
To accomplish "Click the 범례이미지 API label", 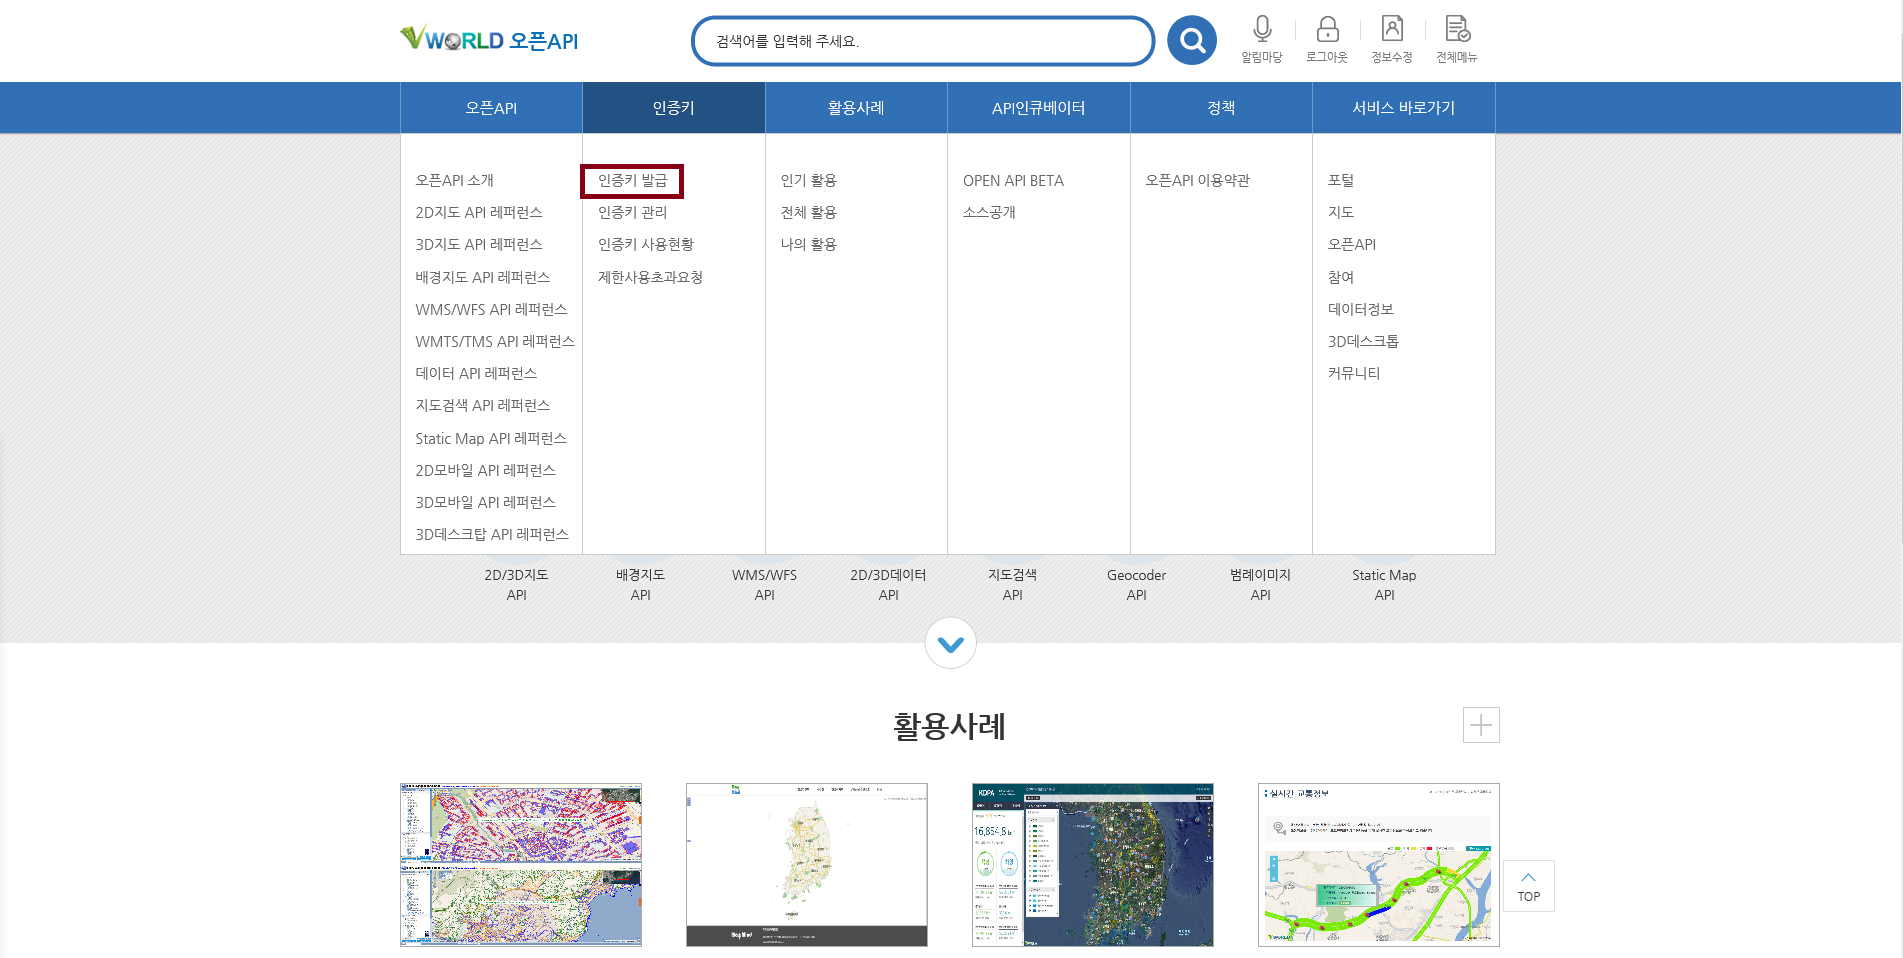I will (1260, 585).
